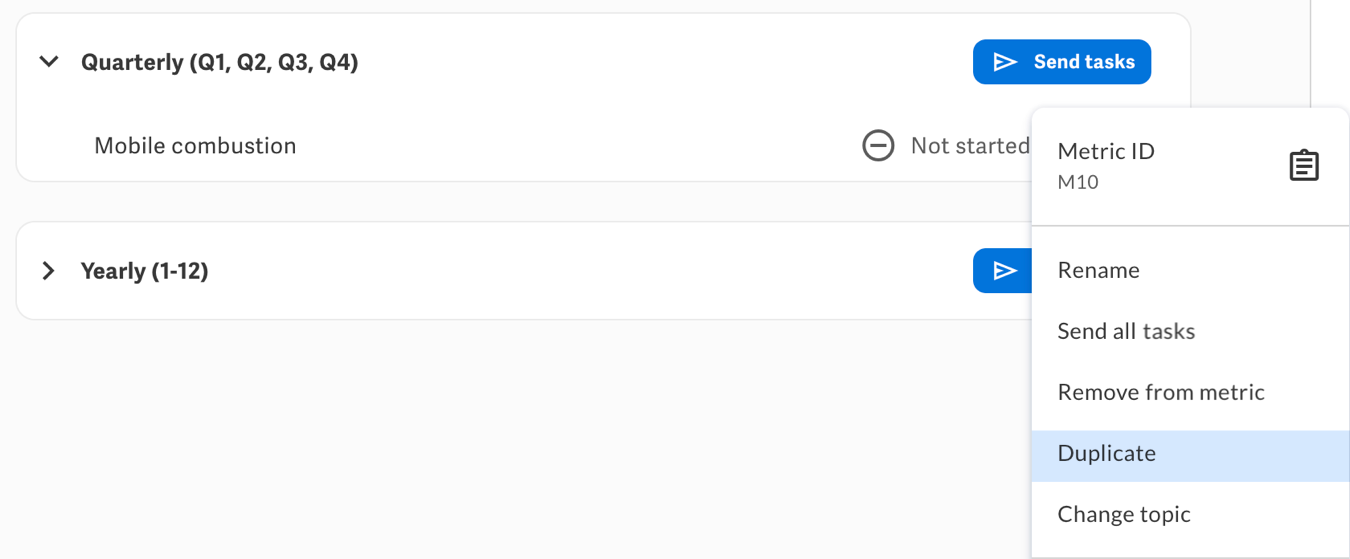This screenshot has width=1350, height=559.
Task: Click the Metric ID label in the menu
Action: [x=1106, y=152]
